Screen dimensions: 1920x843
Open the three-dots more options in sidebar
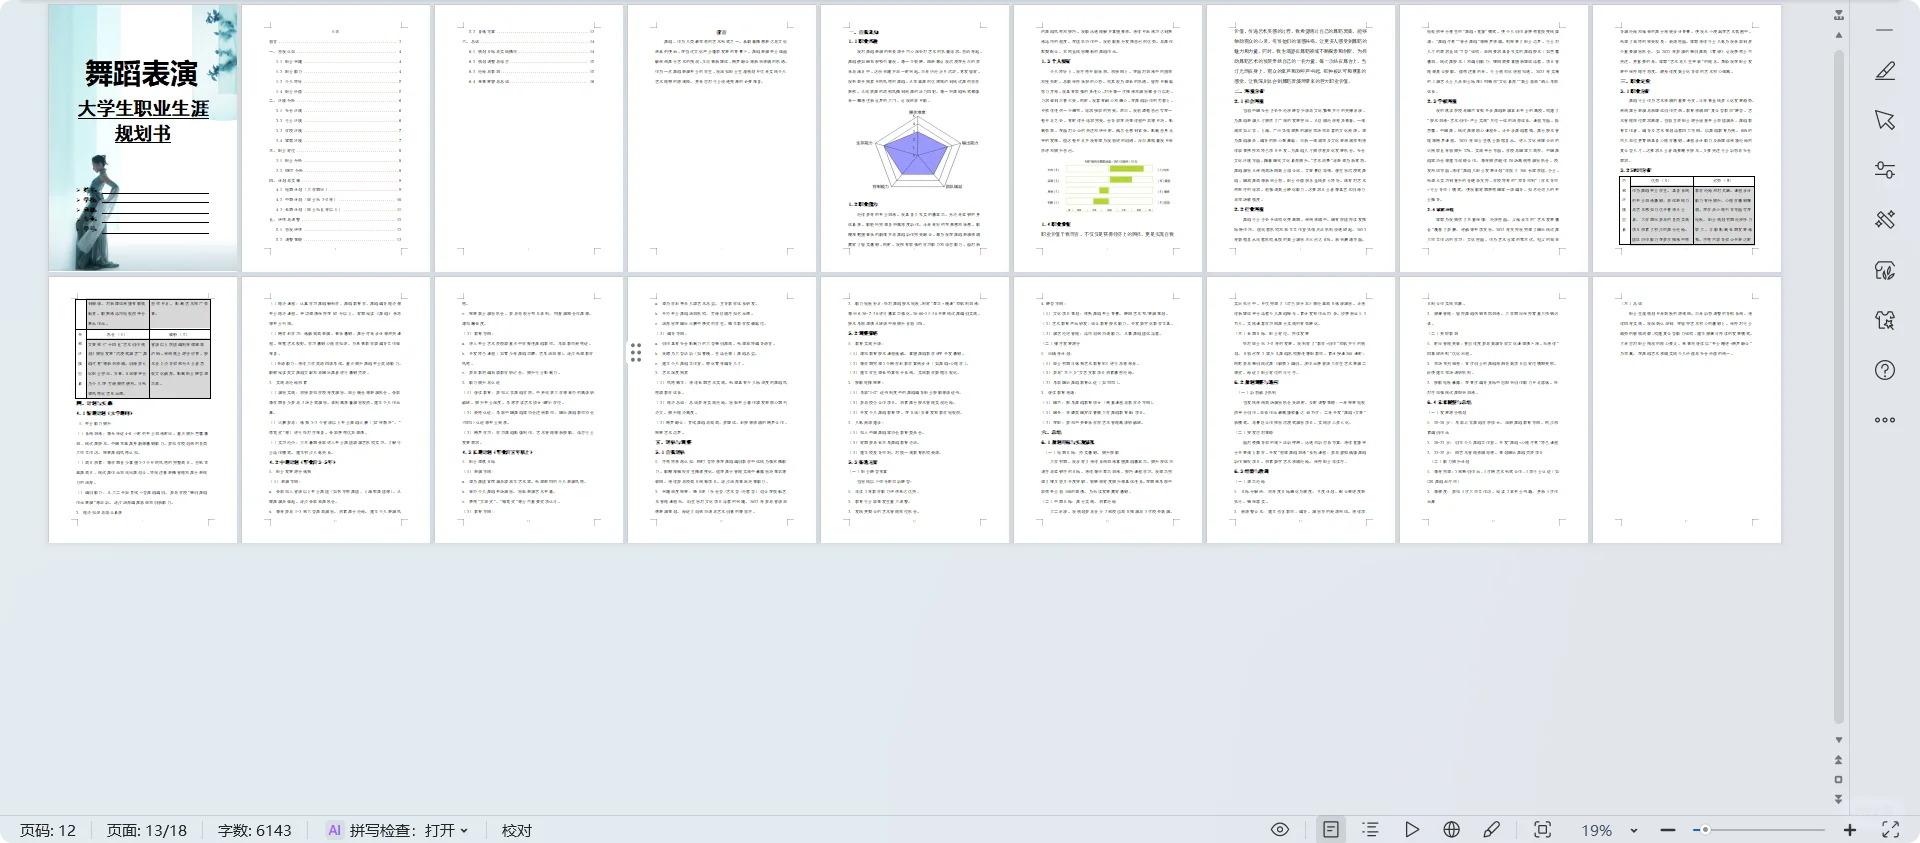pos(1885,420)
